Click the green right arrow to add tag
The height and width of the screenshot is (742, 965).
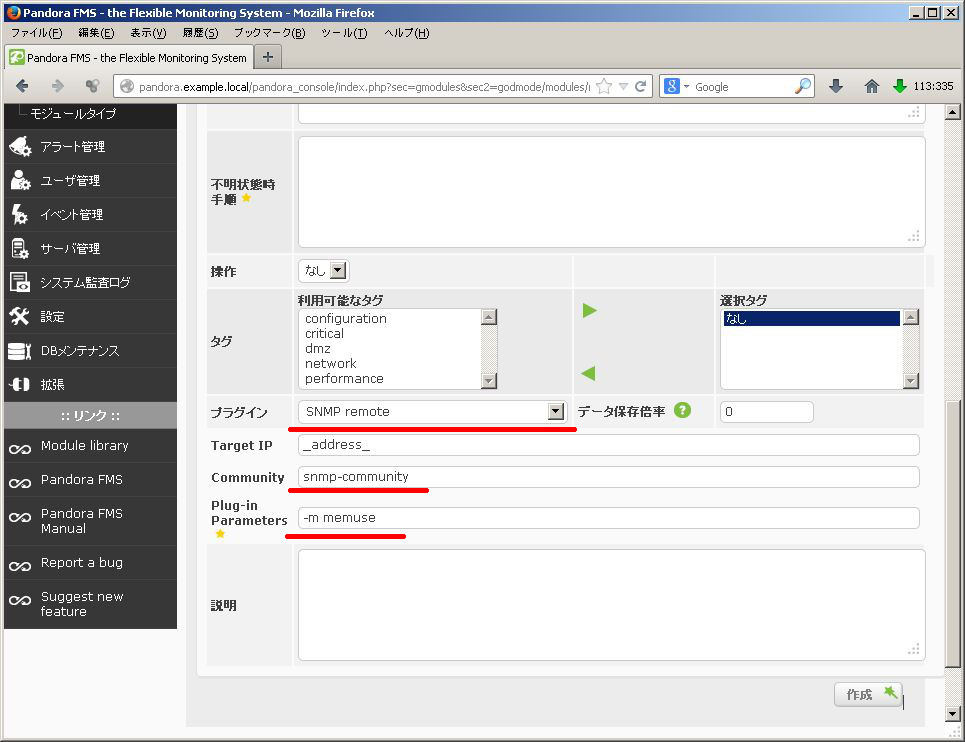tap(590, 311)
